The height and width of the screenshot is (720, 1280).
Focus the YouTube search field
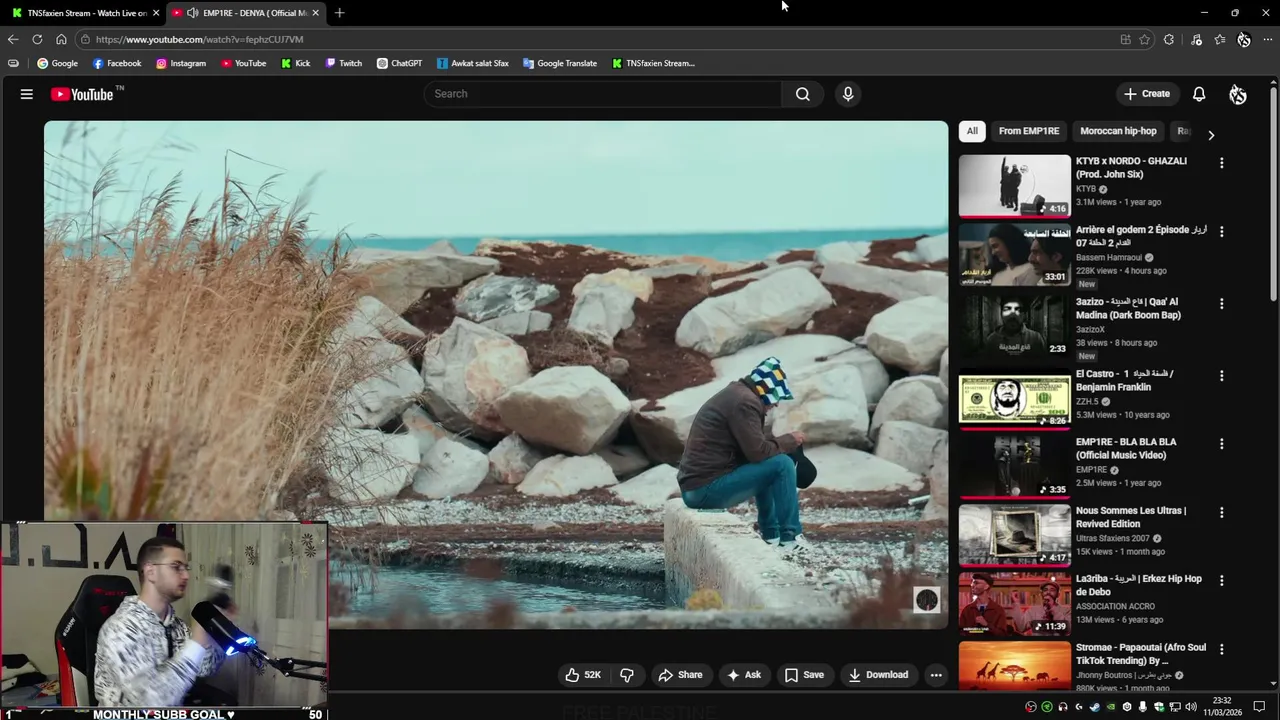(603, 94)
